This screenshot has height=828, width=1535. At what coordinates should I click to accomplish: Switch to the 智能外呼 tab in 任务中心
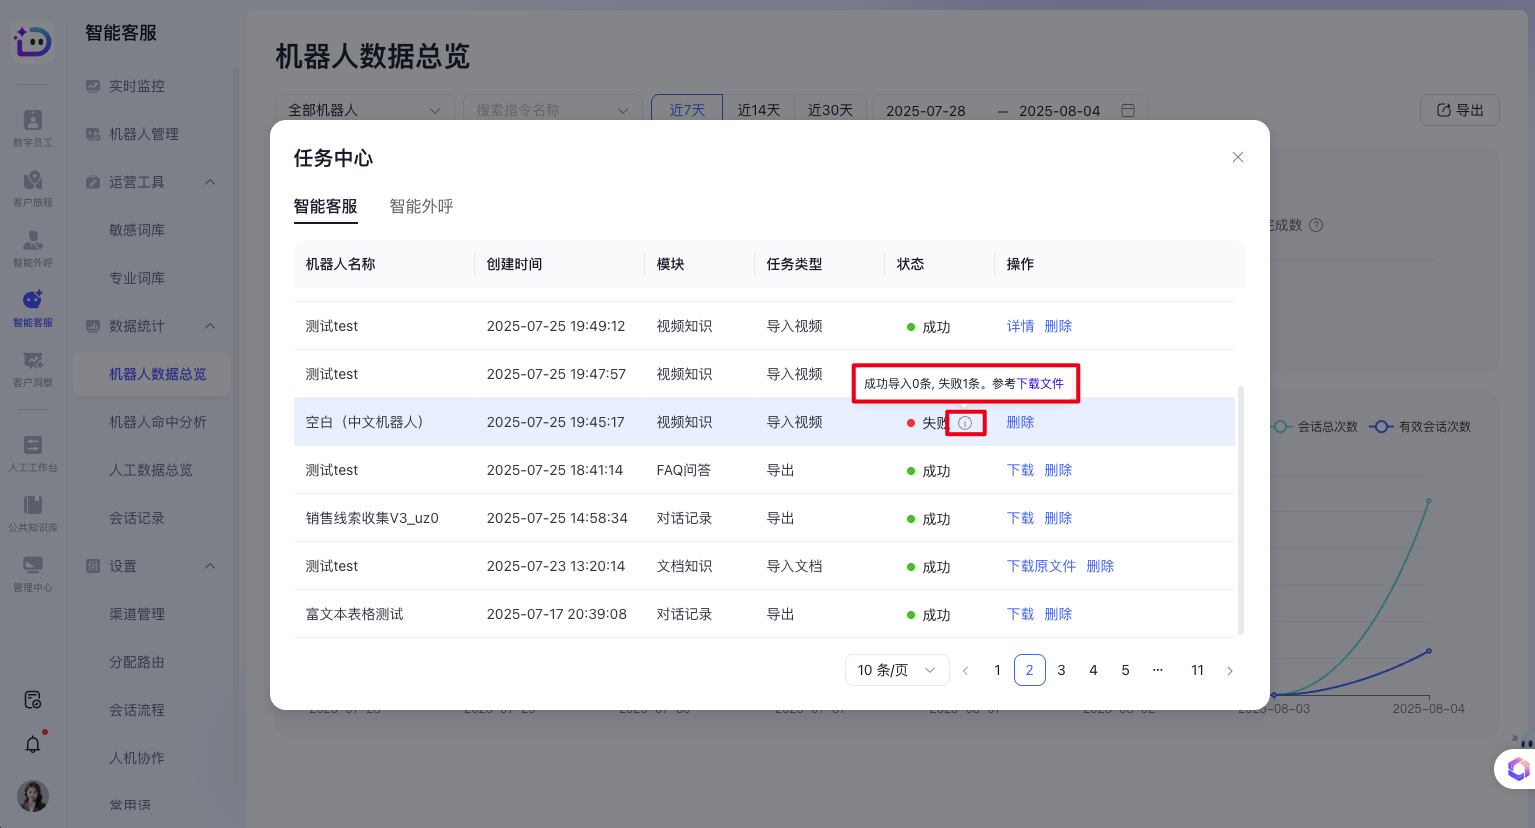click(421, 207)
